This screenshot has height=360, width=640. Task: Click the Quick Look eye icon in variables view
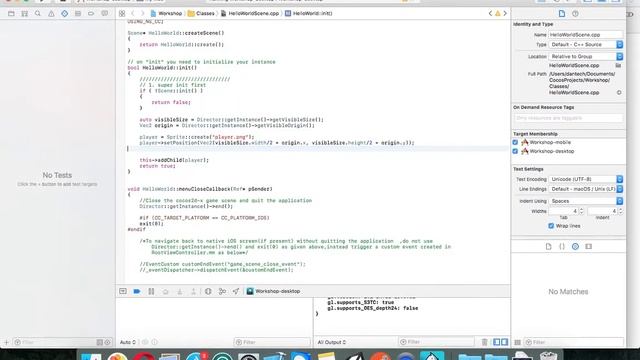coord(145,342)
